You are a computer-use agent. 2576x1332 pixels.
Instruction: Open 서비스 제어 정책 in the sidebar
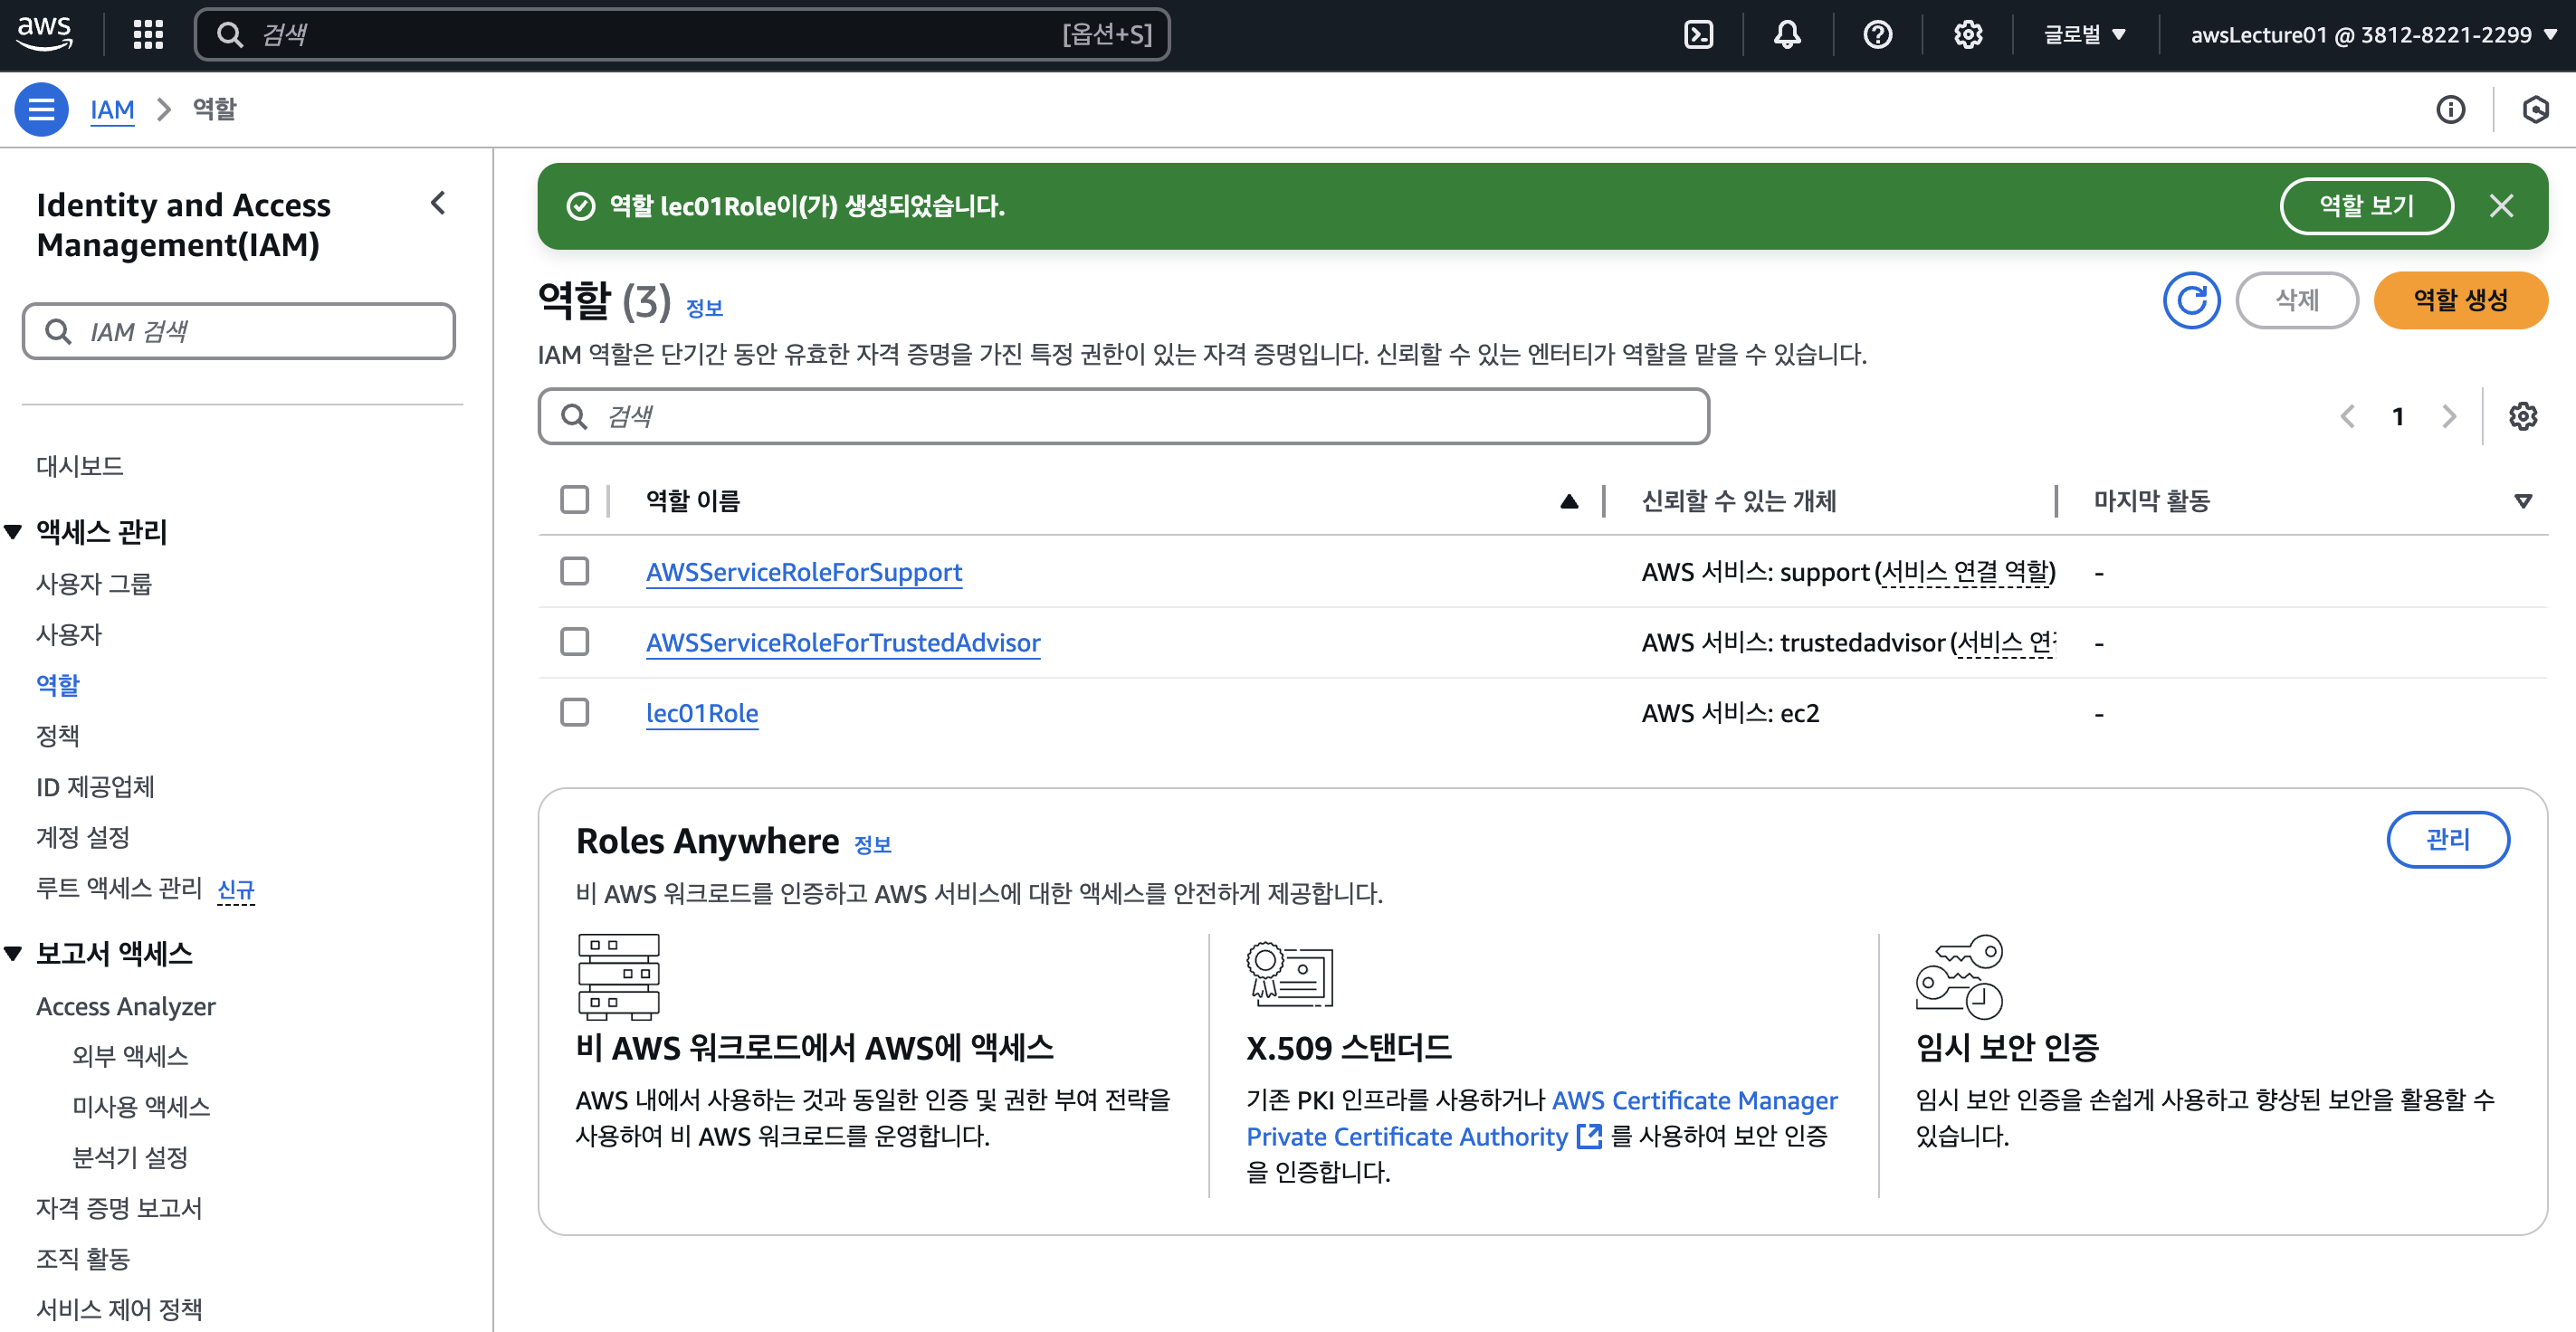[x=119, y=1309]
